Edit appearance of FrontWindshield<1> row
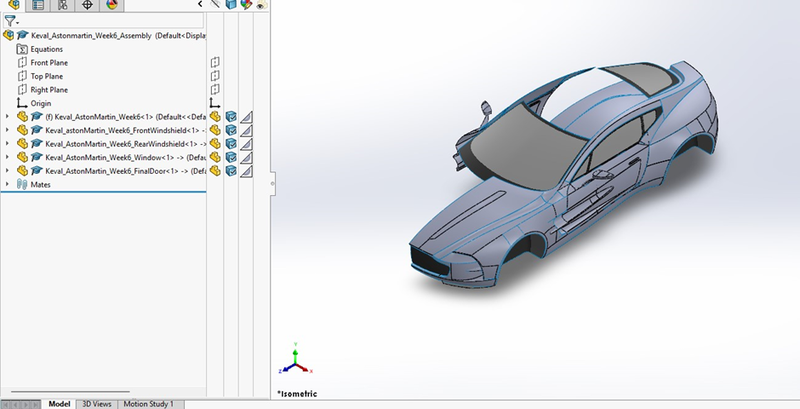Screen dimensions: 800x409 [x=246, y=131]
